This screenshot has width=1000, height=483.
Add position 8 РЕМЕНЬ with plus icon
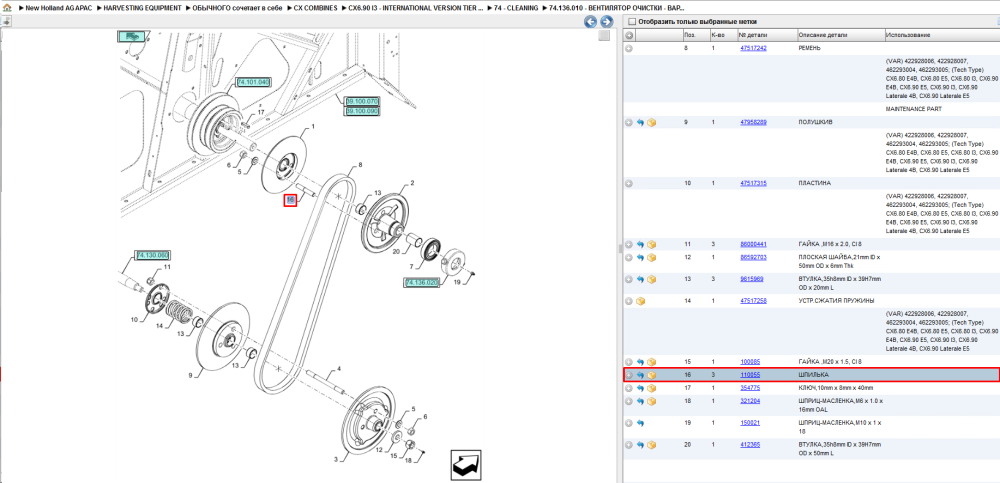tap(629, 48)
